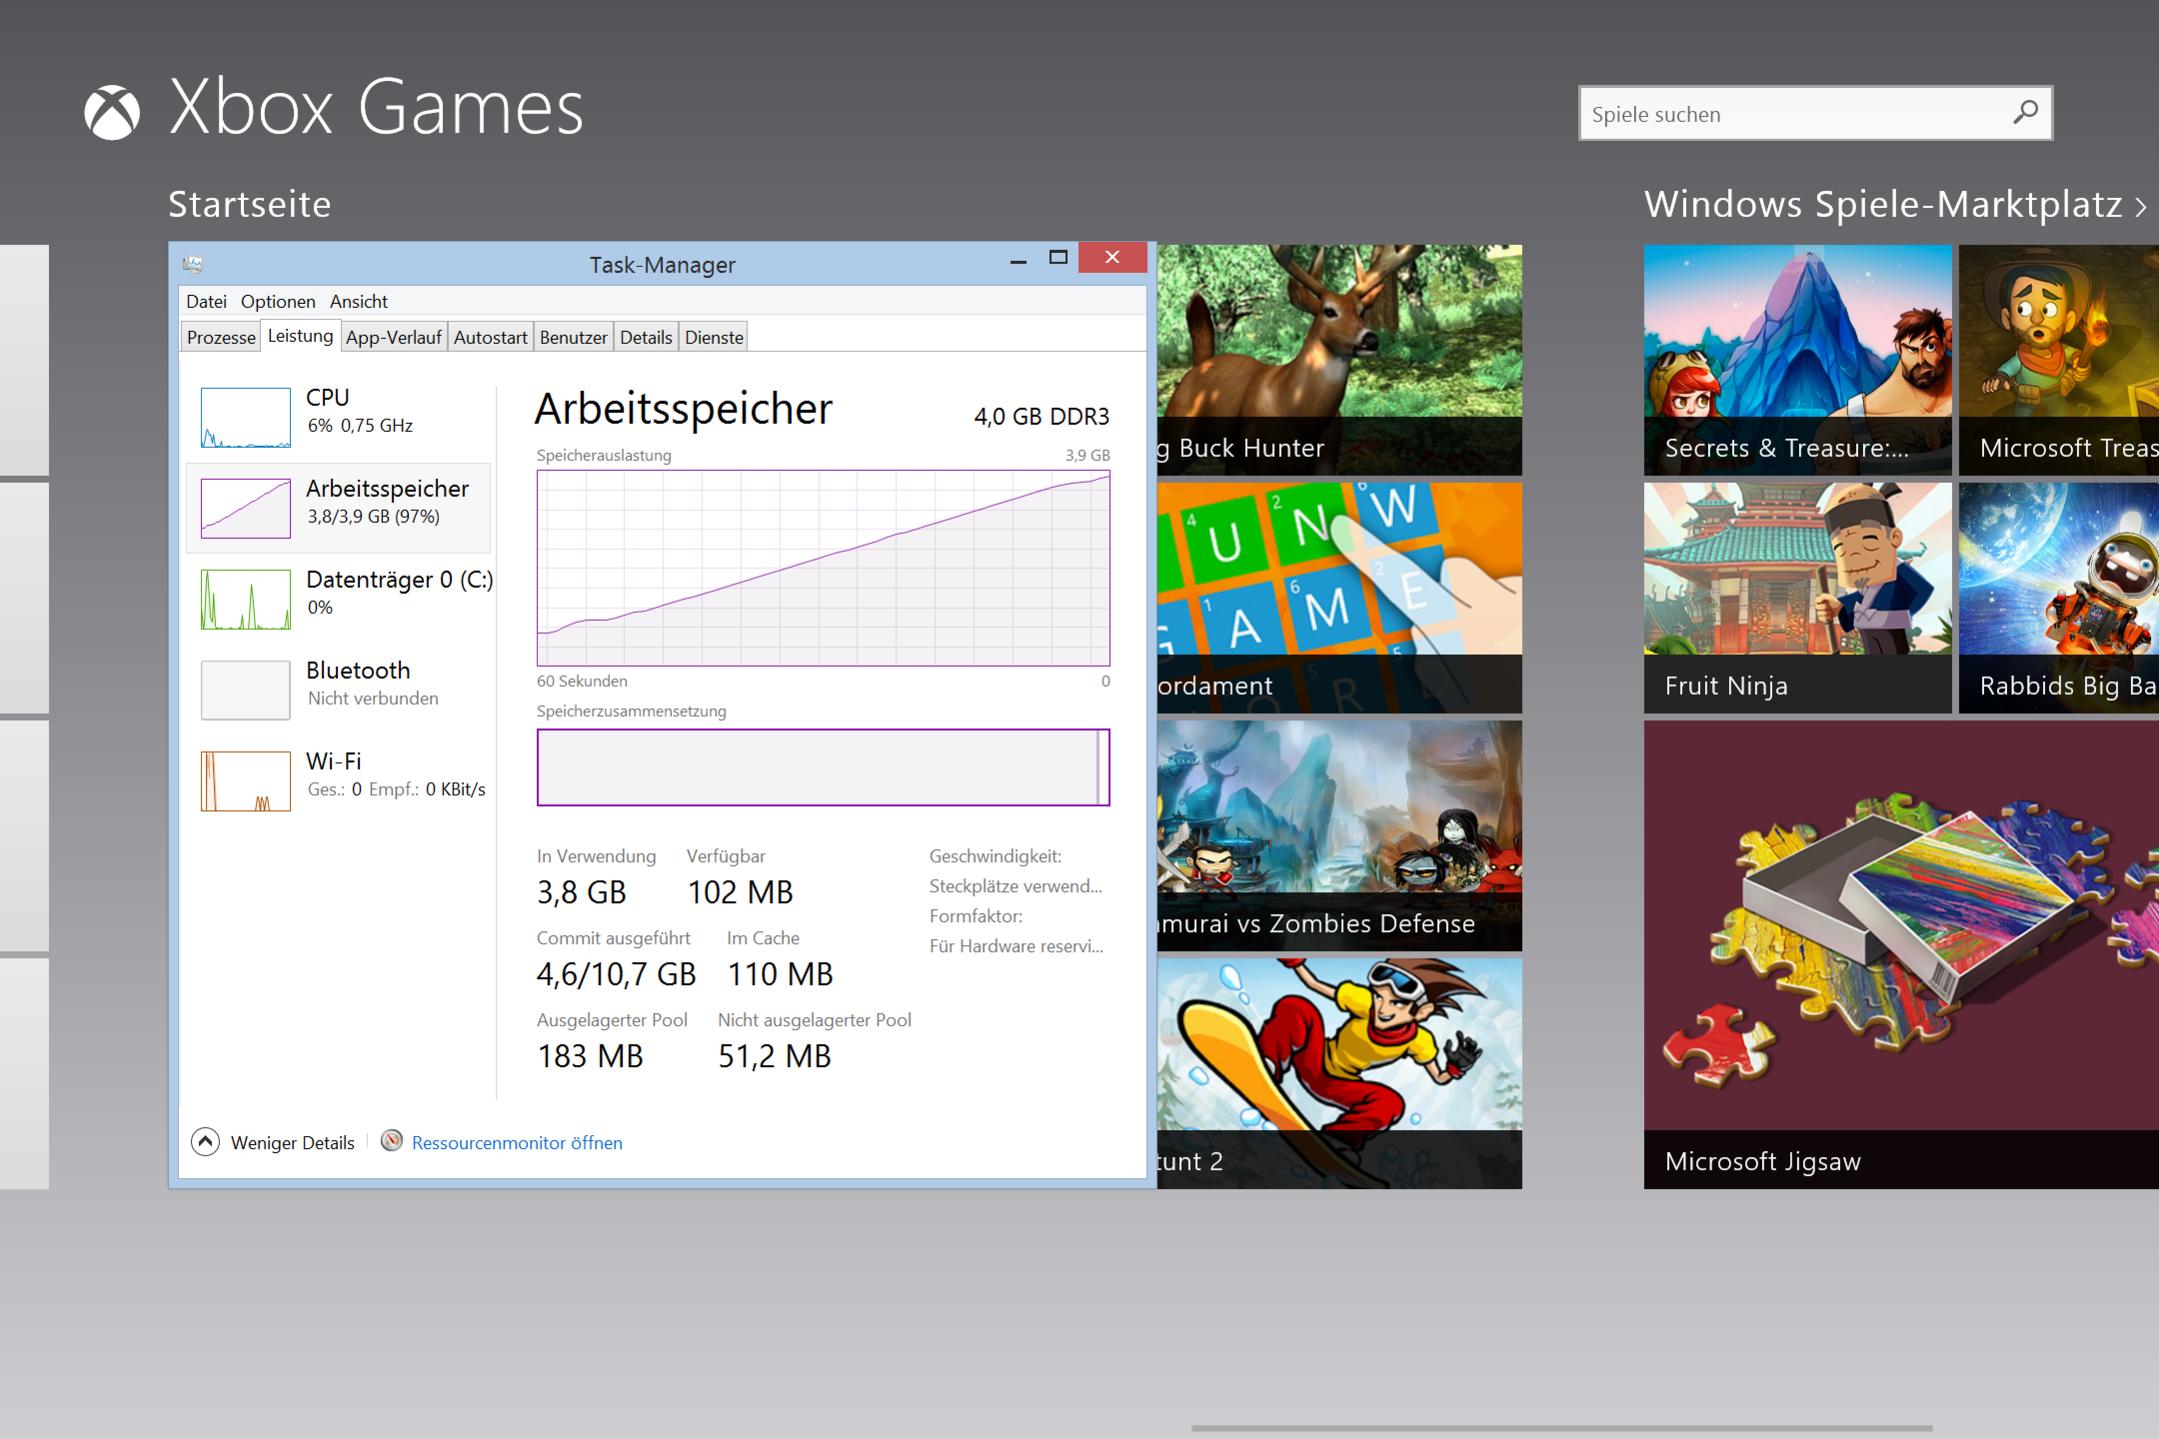2159x1439 pixels.
Task: Click the Ressourcenmonitor icon
Action: 392,1141
